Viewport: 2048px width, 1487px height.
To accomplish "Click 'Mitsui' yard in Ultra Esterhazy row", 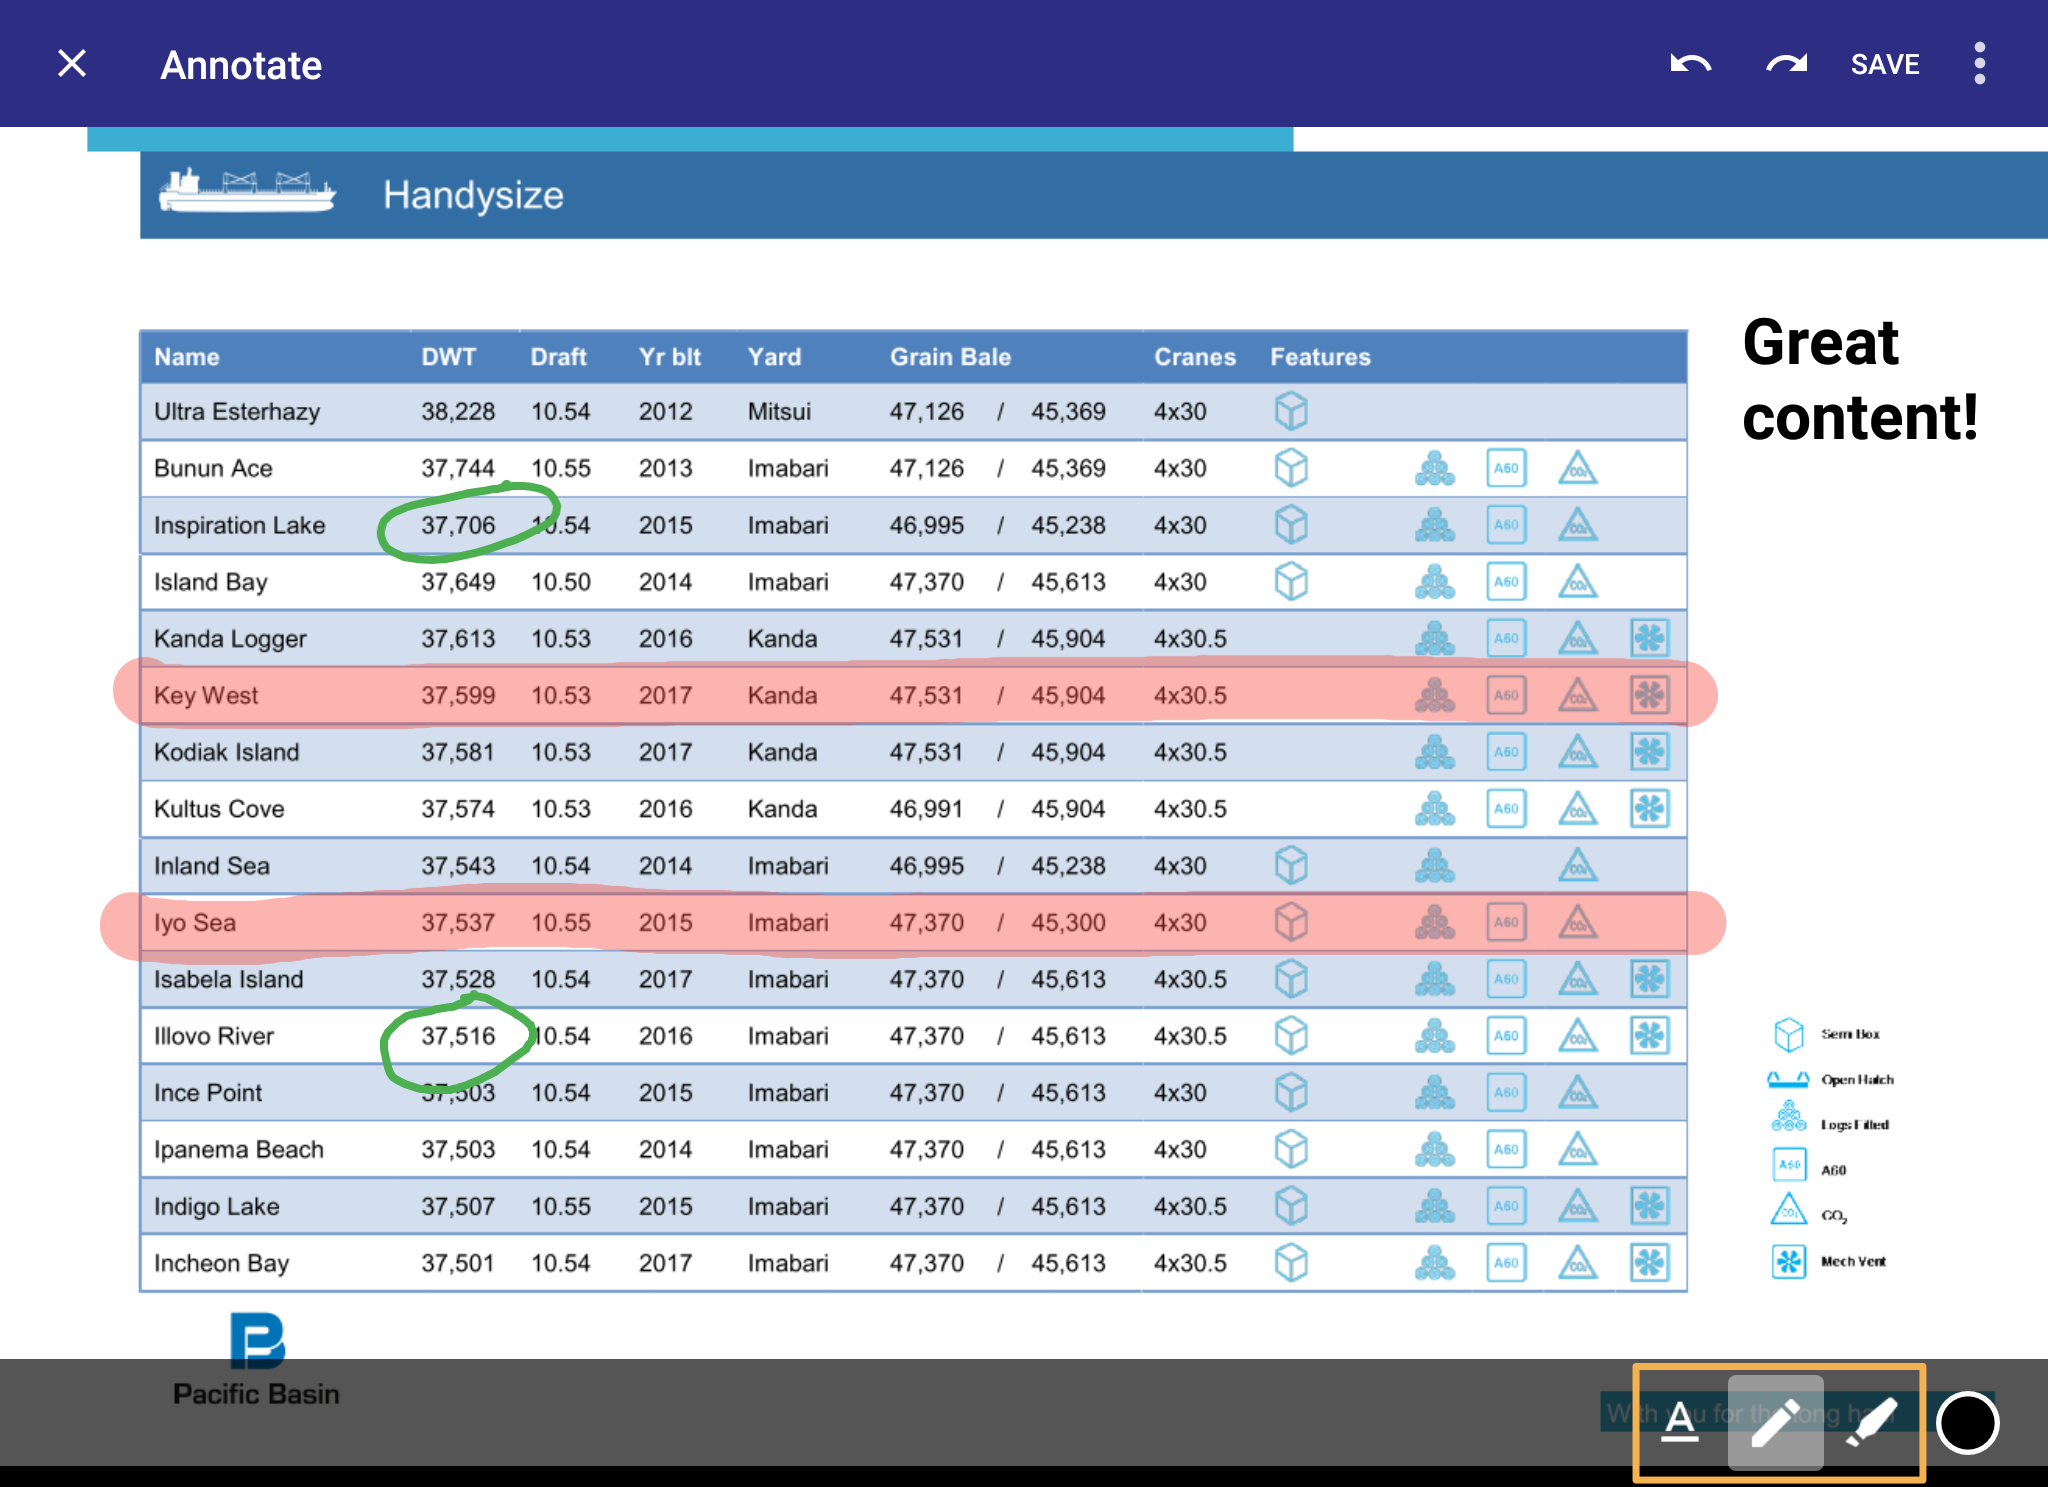I will click(x=779, y=411).
